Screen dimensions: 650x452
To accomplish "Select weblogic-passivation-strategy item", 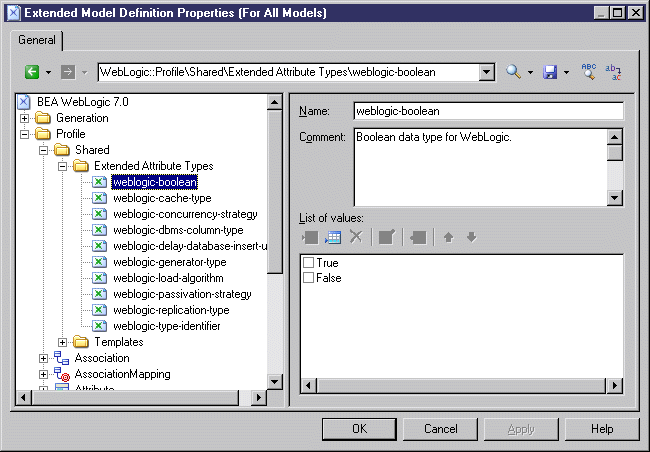I will 182,294.
